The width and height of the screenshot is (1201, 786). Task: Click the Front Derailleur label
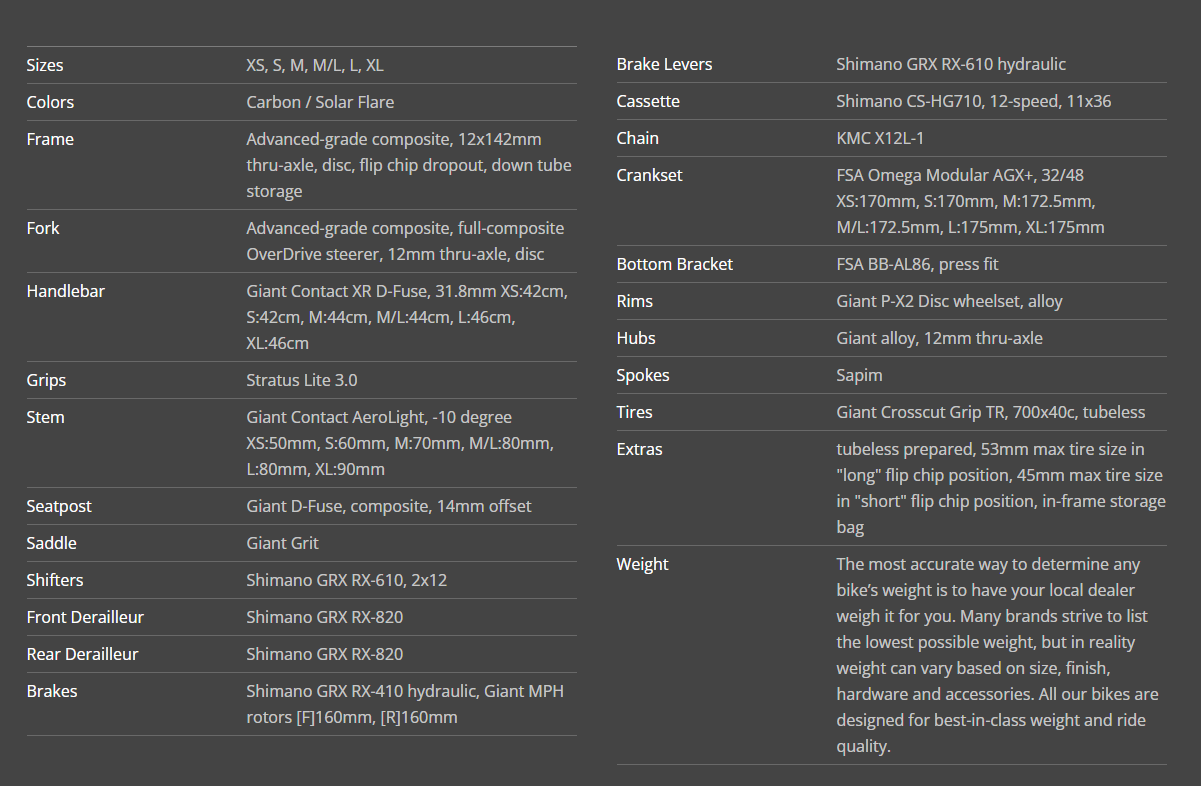pyautogui.click(x=85, y=617)
